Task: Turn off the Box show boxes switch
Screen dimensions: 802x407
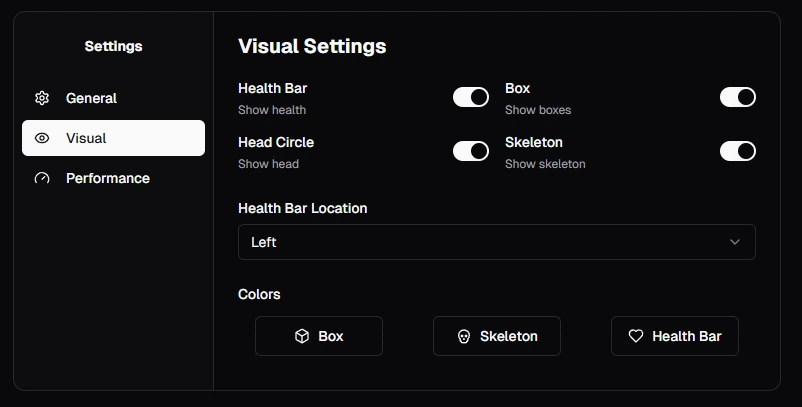Action: (x=738, y=97)
